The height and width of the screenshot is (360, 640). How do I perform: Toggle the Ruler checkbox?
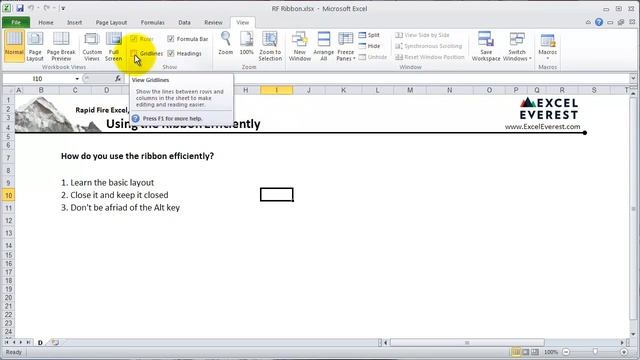[133, 39]
